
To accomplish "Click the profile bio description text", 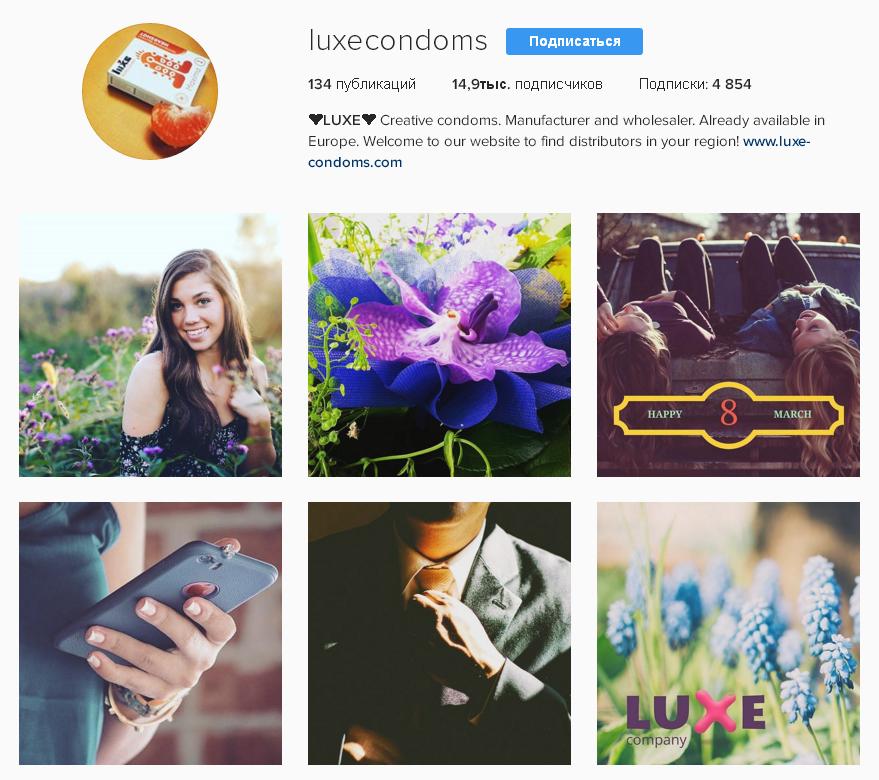I will (x=566, y=141).
